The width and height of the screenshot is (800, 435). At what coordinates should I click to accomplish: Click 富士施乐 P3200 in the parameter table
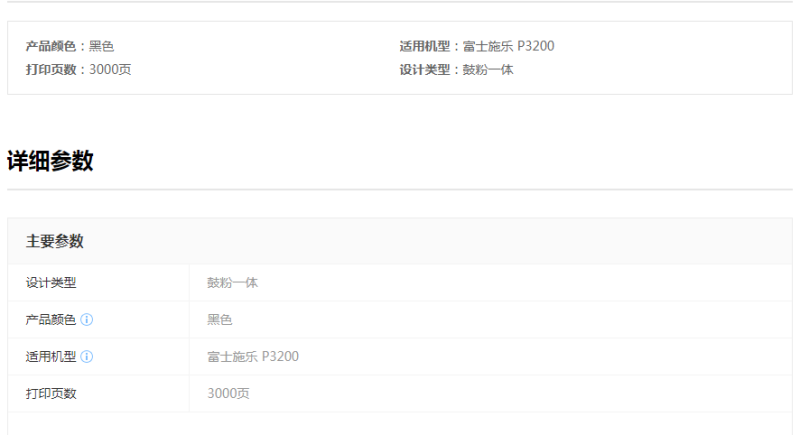(x=253, y=356)
